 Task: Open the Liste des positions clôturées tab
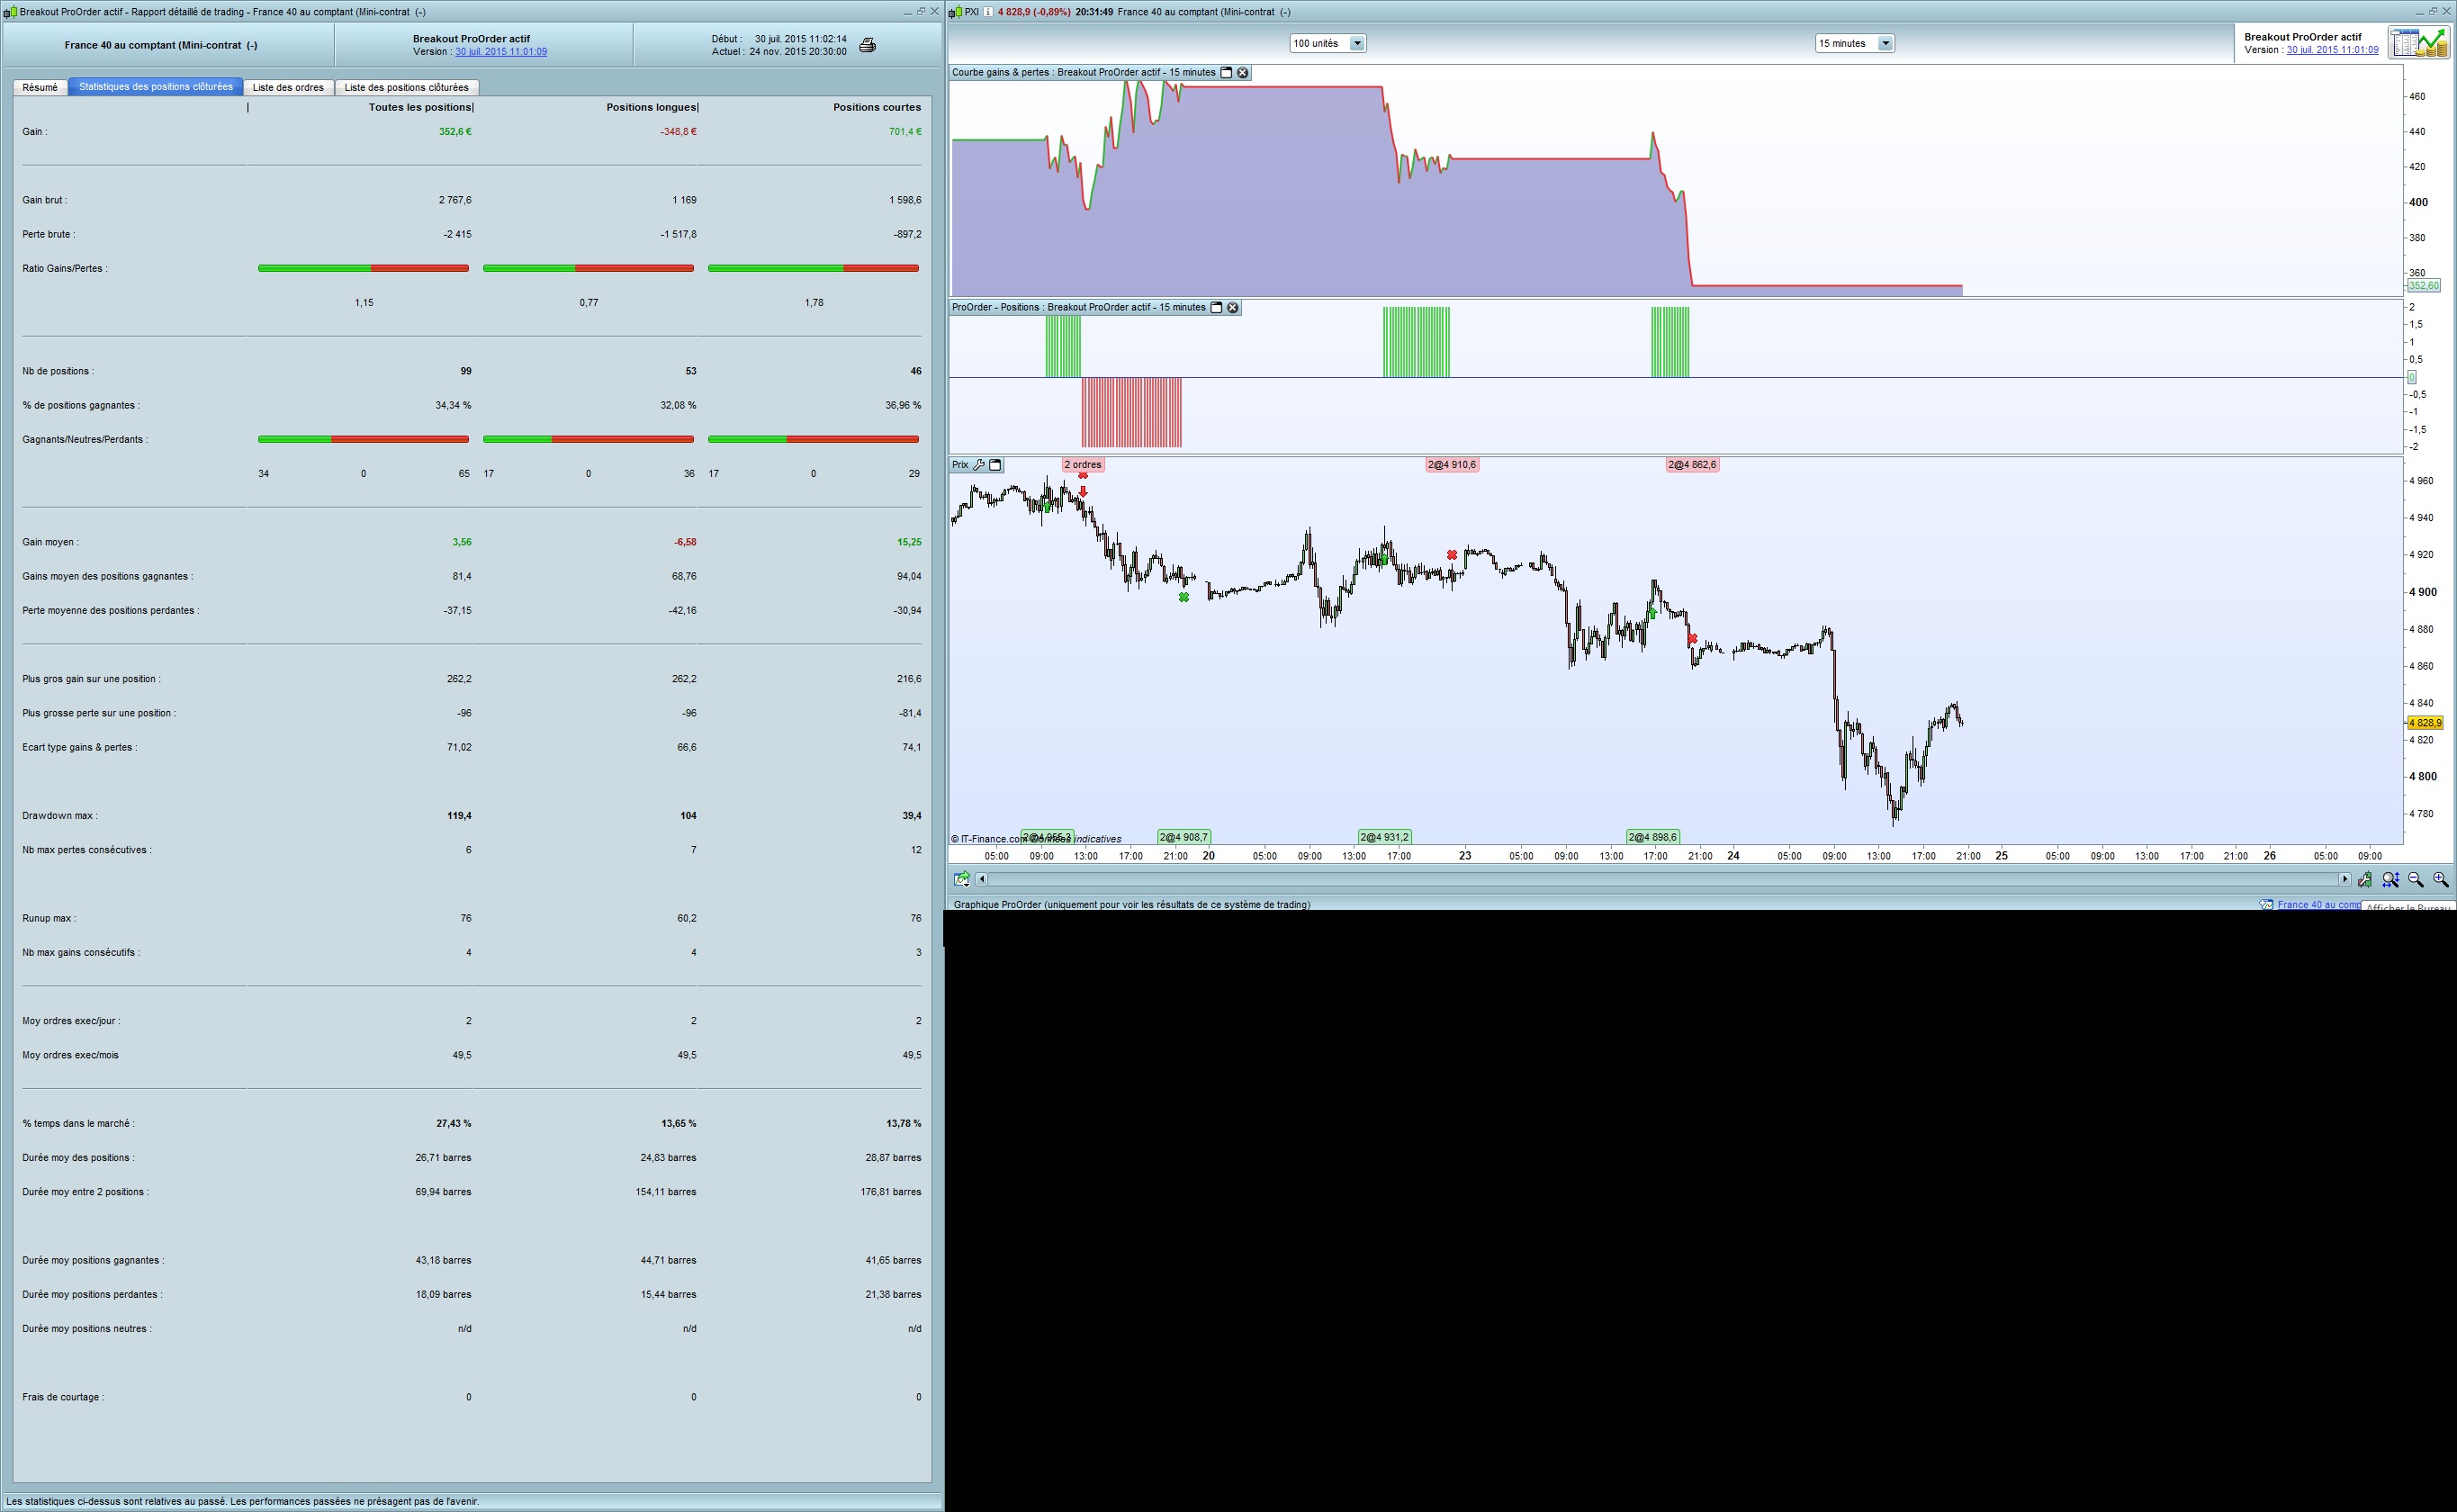tap(406, 87)
